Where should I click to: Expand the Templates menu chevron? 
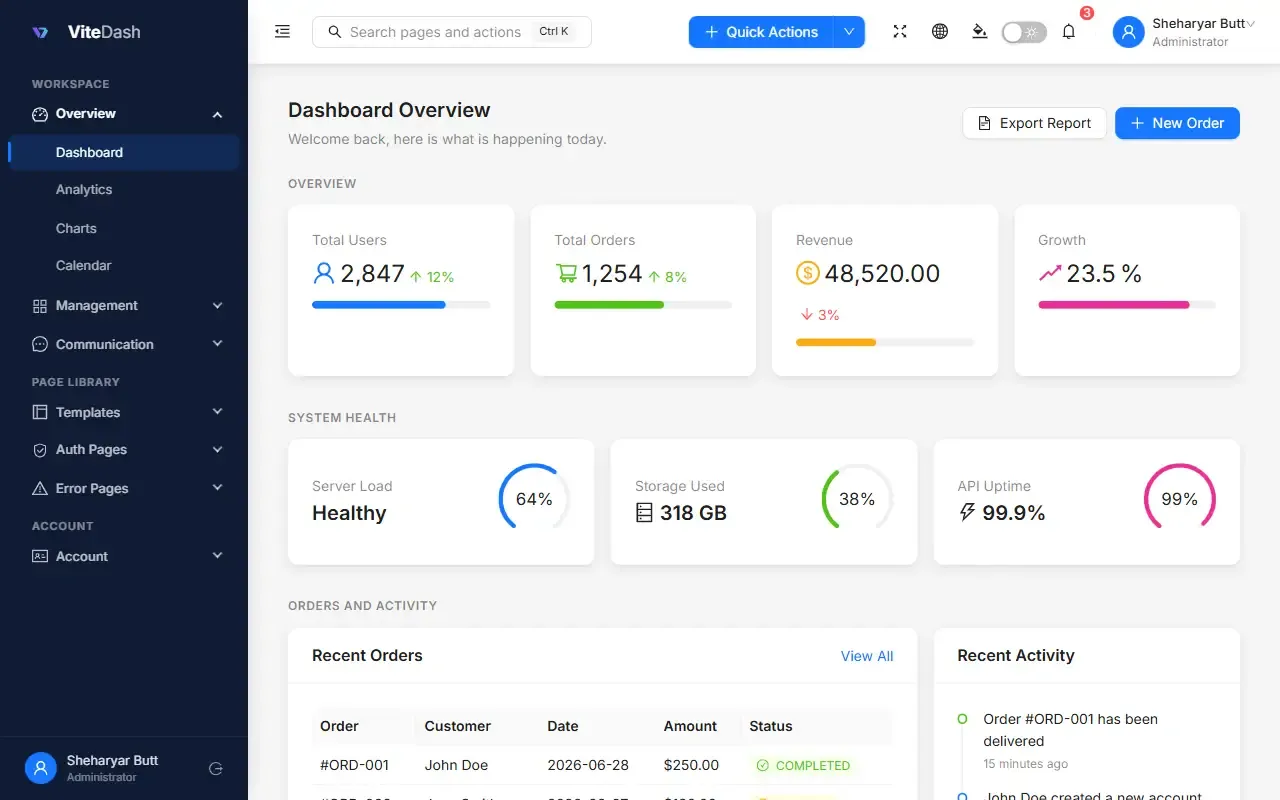point(217,412)
